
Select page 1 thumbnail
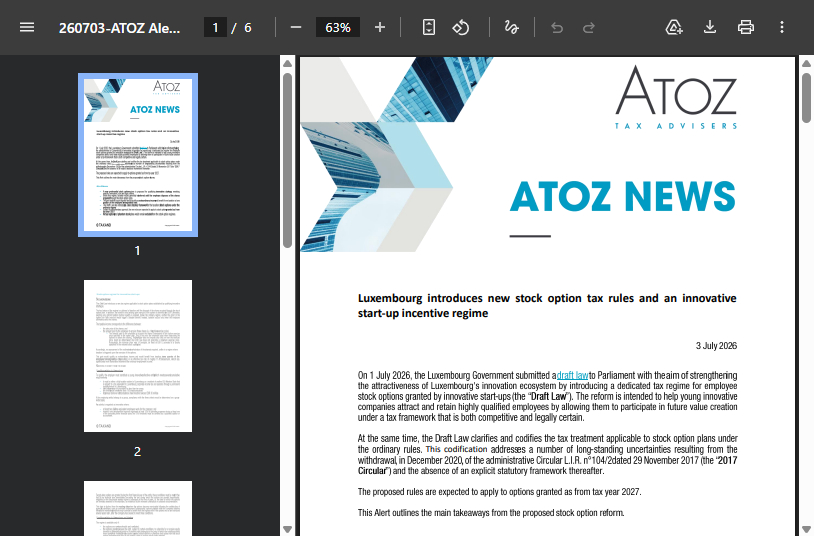point(138,155)
